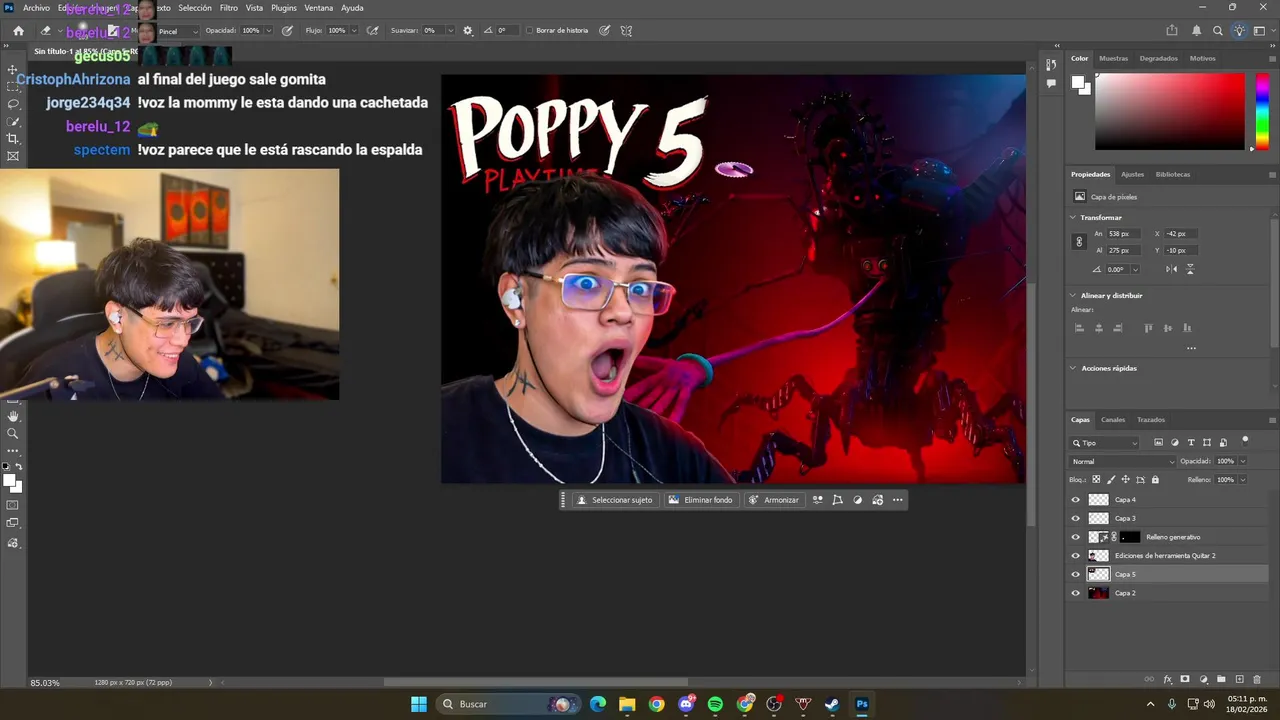The width and height of the screenshot is (1280, 720).
Task: Create new adjustment layer icon
Action: [1203, 679]
